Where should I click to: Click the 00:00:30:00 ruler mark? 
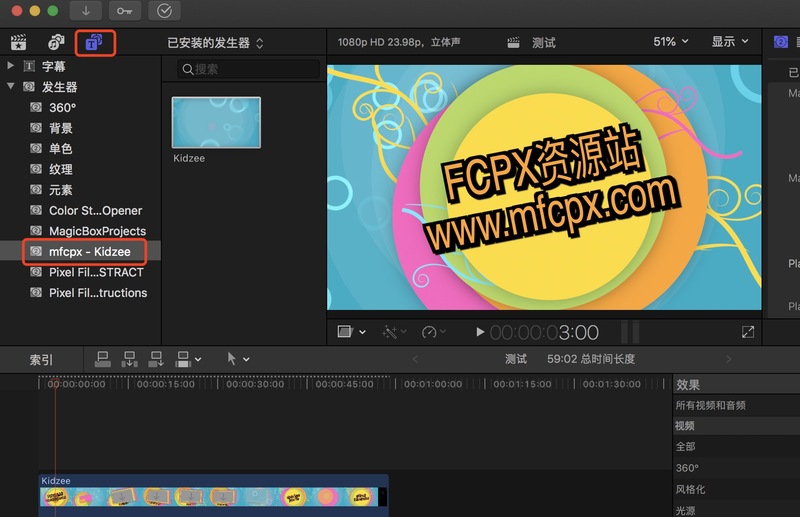(255, 384)
